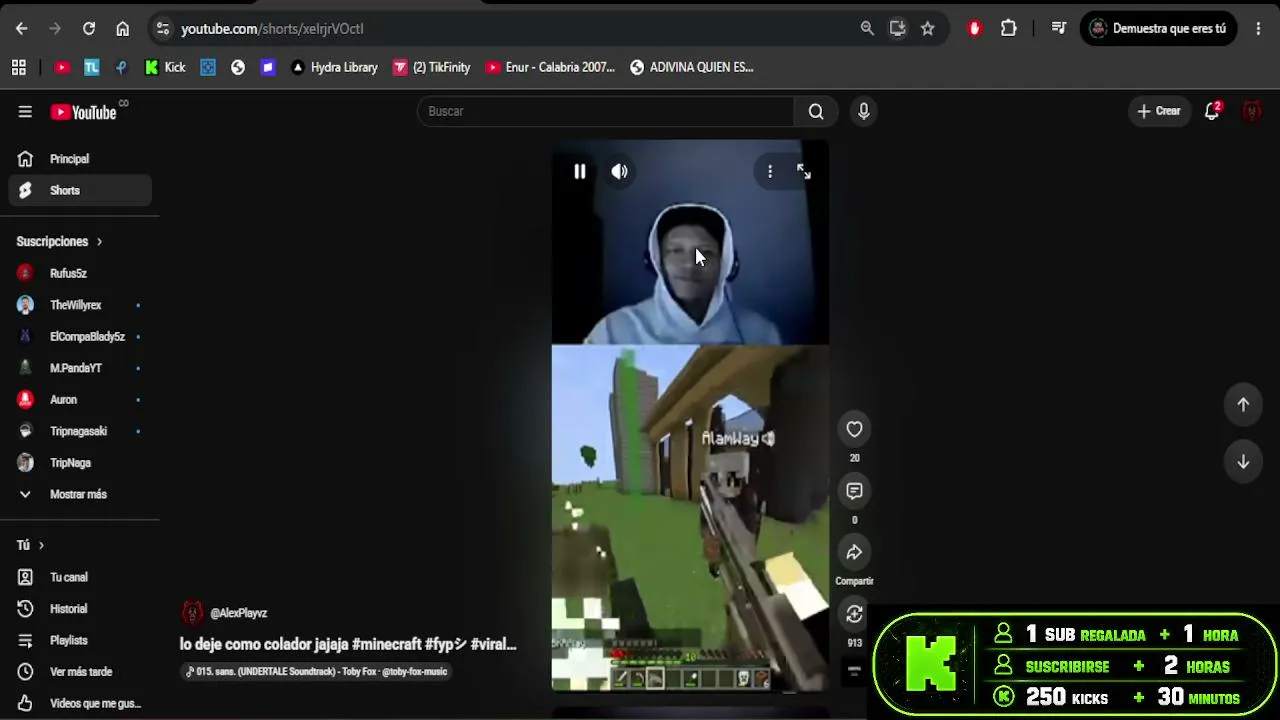
Task: Open Tu canal in sidebar
Action: click(80, 577)
